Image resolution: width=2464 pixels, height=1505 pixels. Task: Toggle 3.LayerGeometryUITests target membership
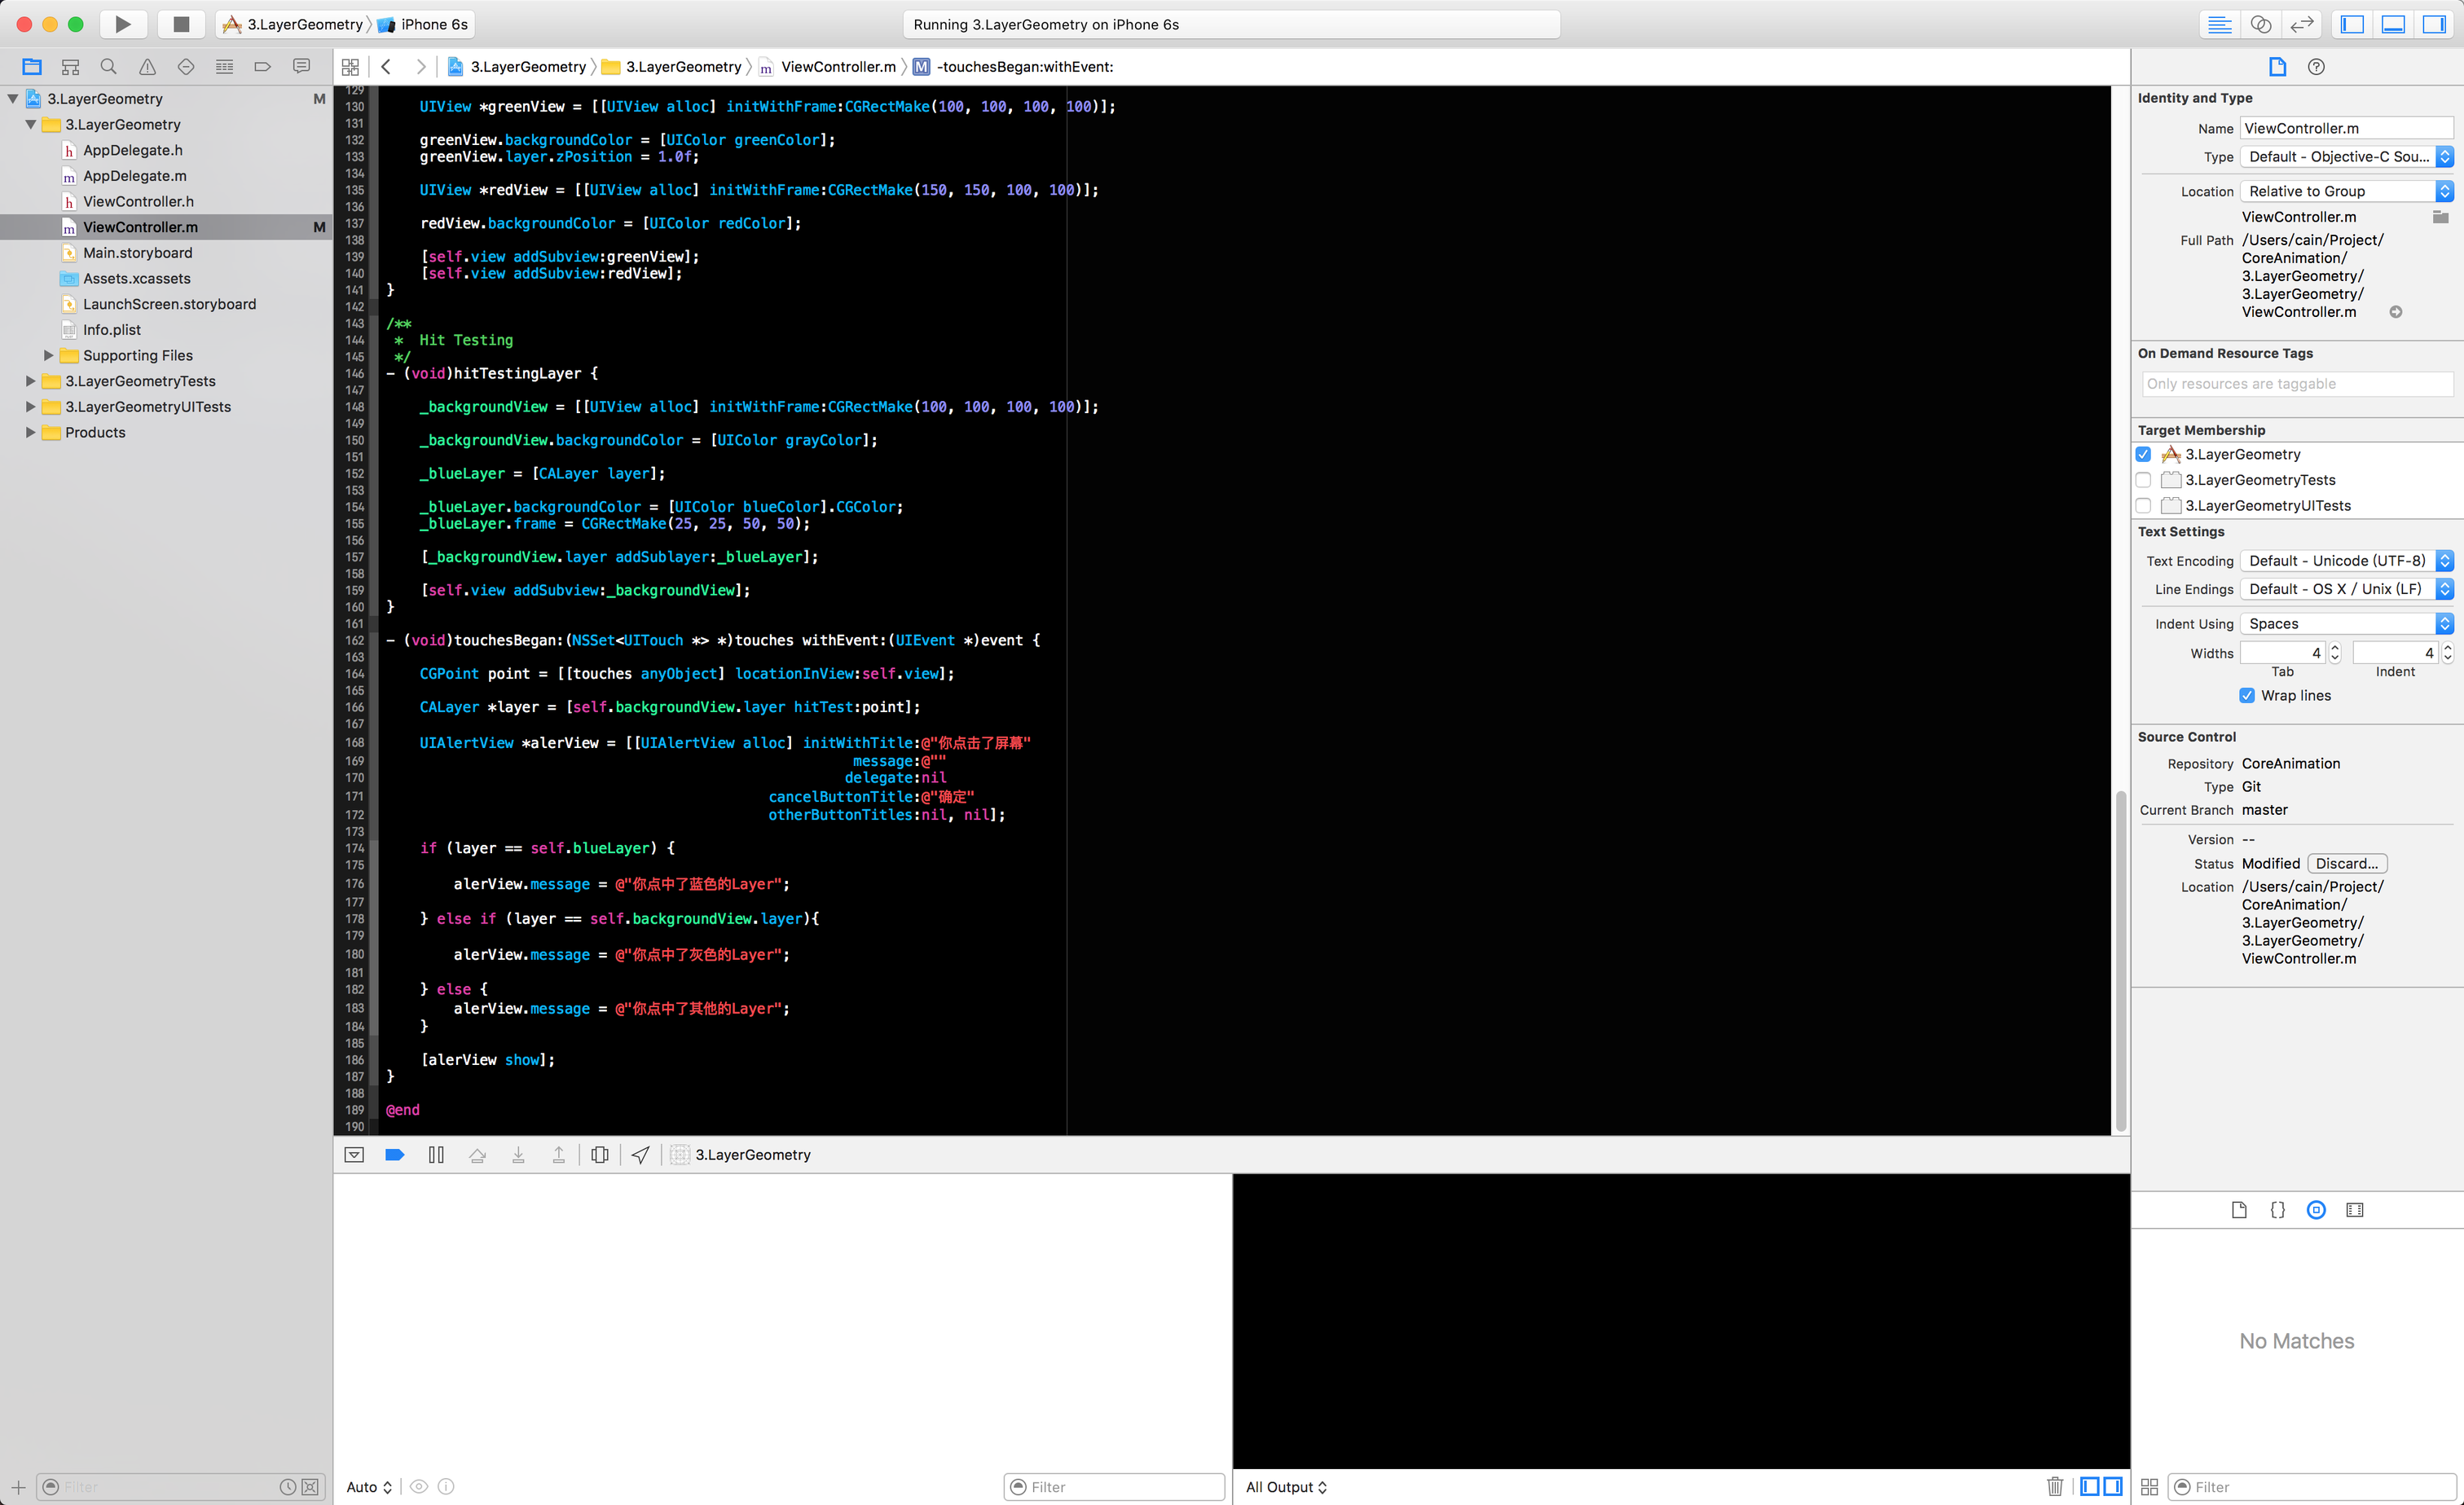point(2143,506)
